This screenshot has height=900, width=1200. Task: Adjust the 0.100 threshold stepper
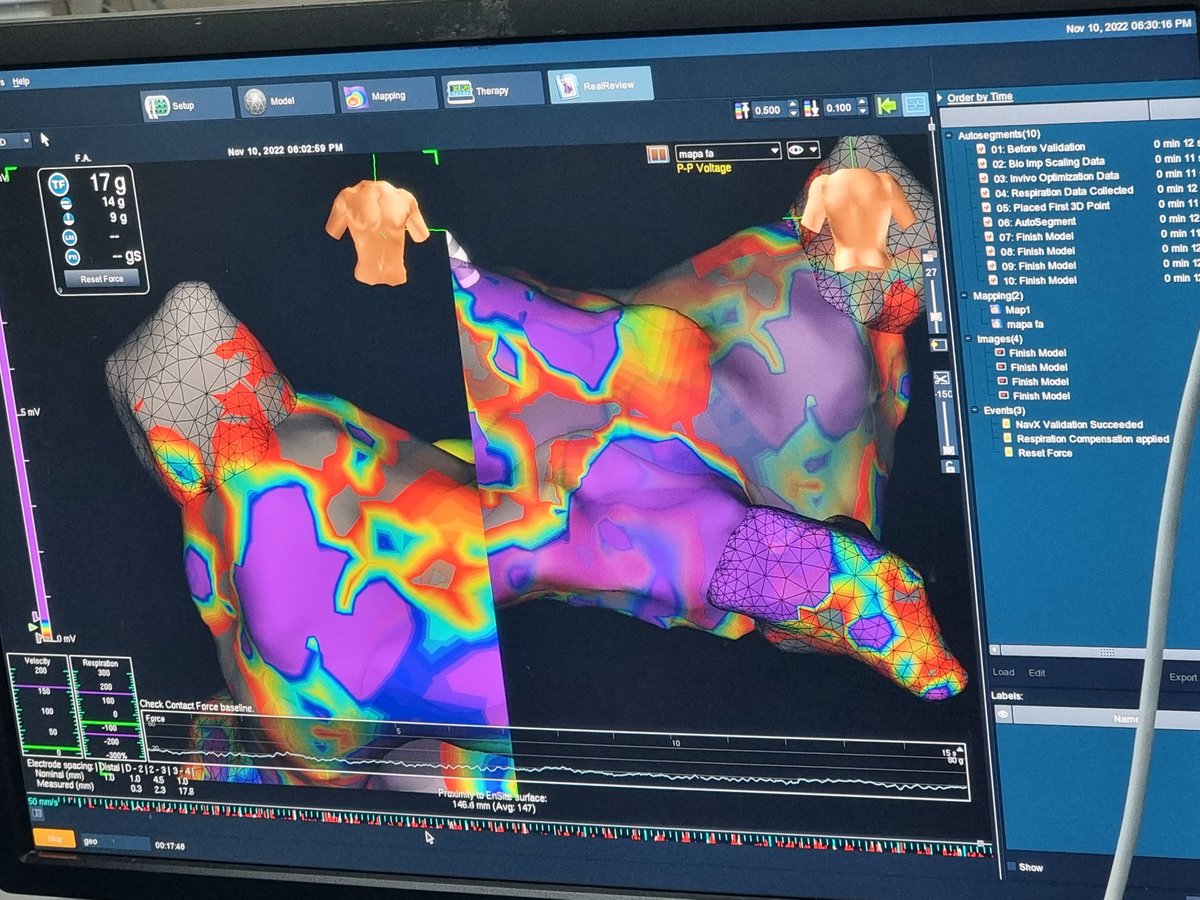click(x=862, y=108)
